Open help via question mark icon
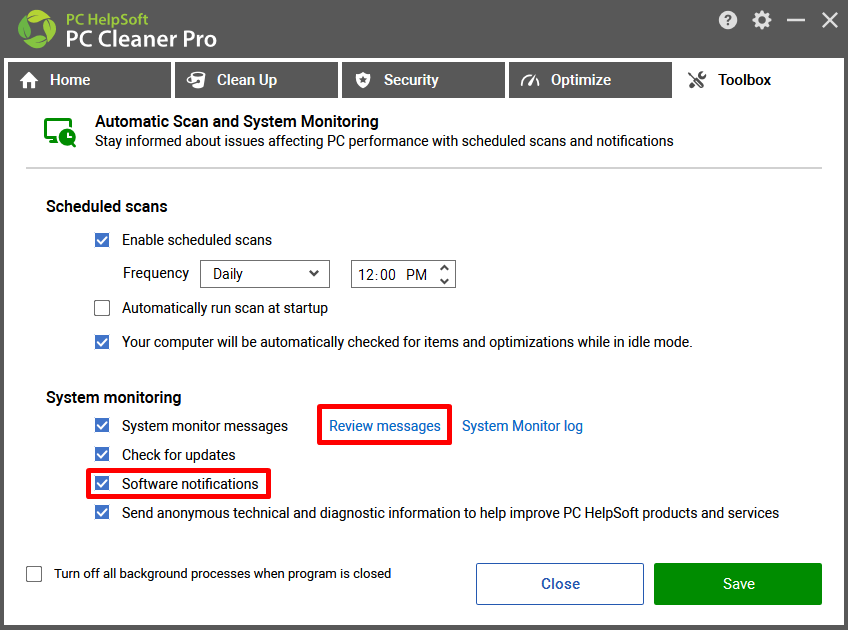 [727, 21]
